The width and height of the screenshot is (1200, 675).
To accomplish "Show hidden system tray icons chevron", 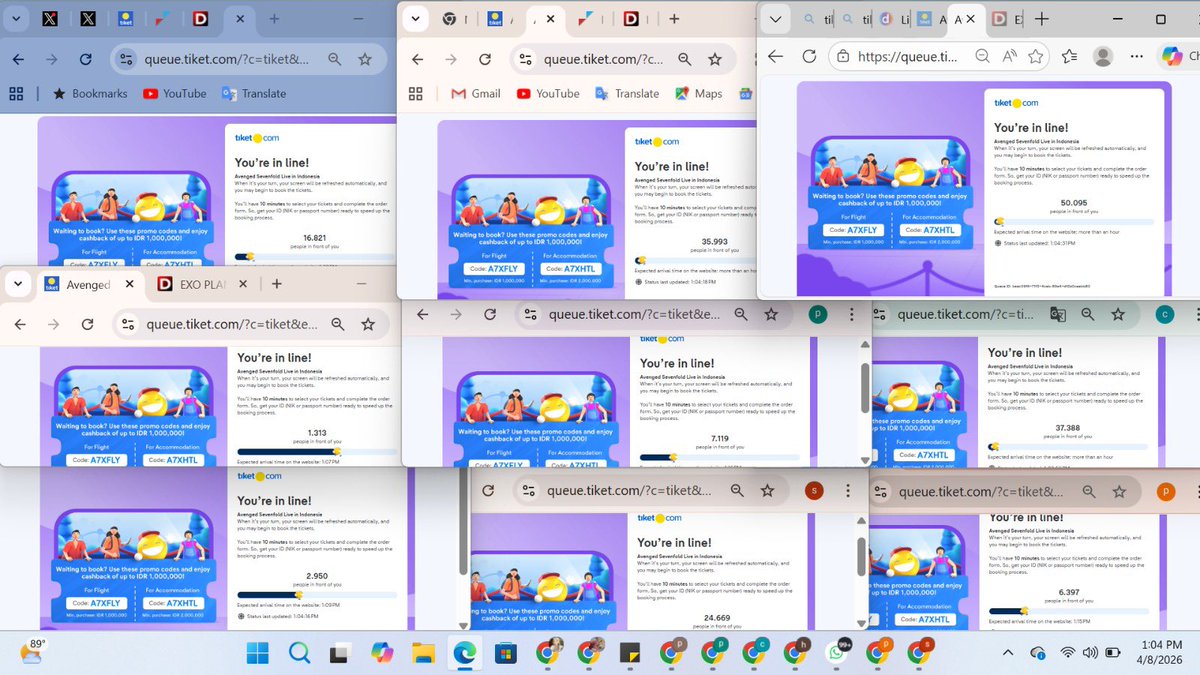I will click(1010, 653).
